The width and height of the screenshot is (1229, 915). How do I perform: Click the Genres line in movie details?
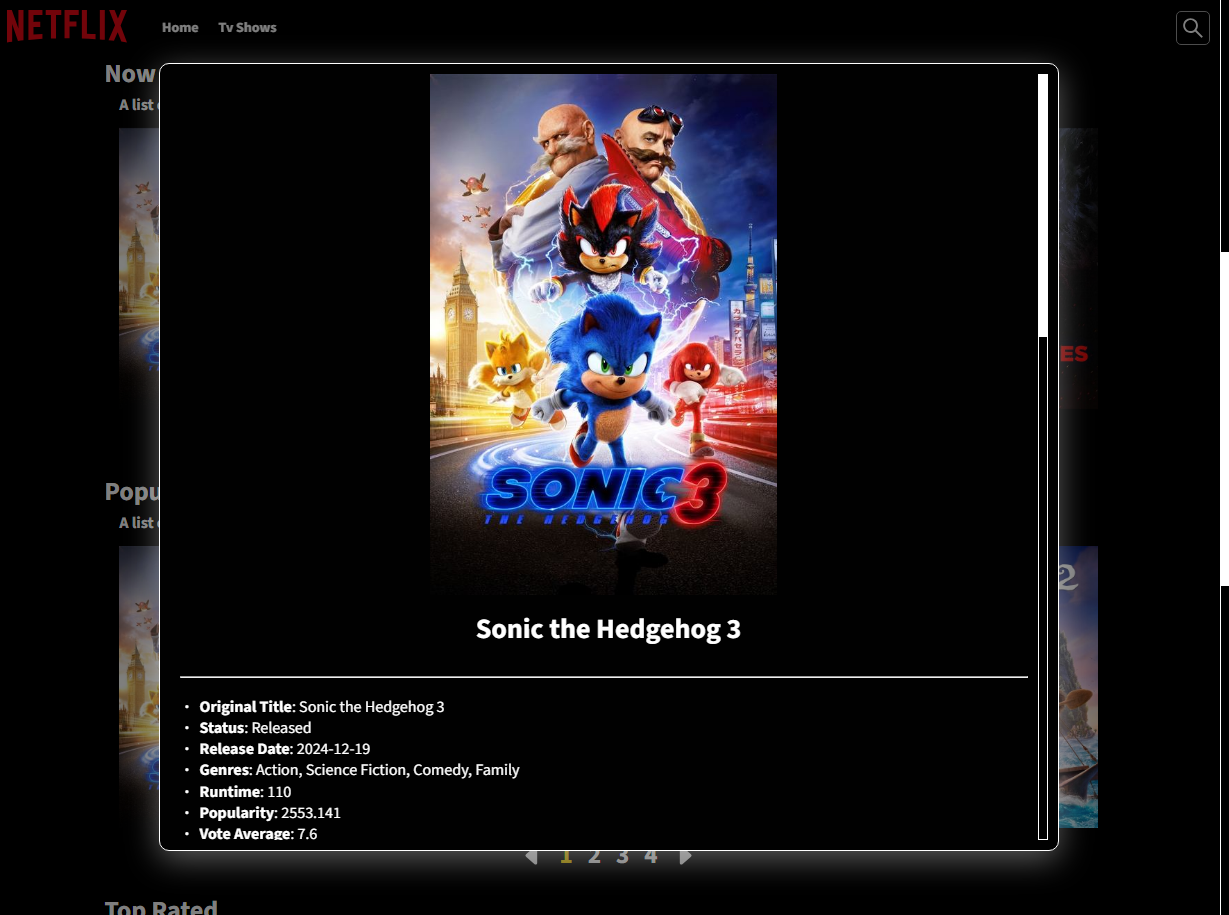click(359, 770)
